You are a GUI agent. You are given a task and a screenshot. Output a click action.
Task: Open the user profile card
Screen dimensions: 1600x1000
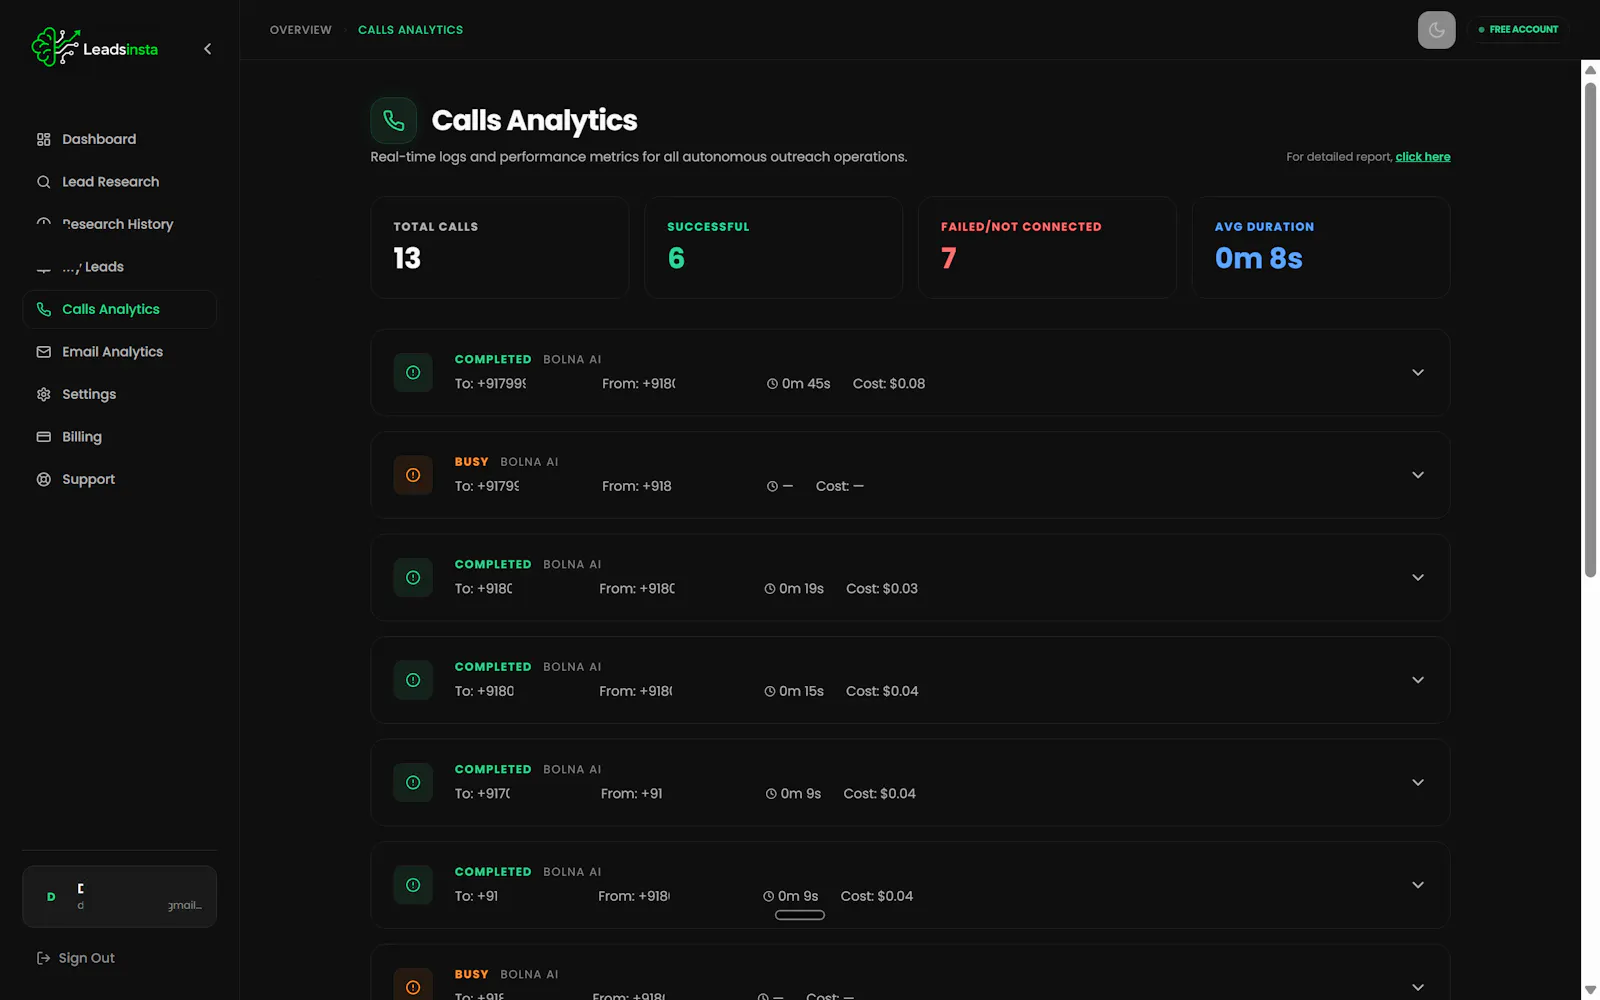[119, 896]
